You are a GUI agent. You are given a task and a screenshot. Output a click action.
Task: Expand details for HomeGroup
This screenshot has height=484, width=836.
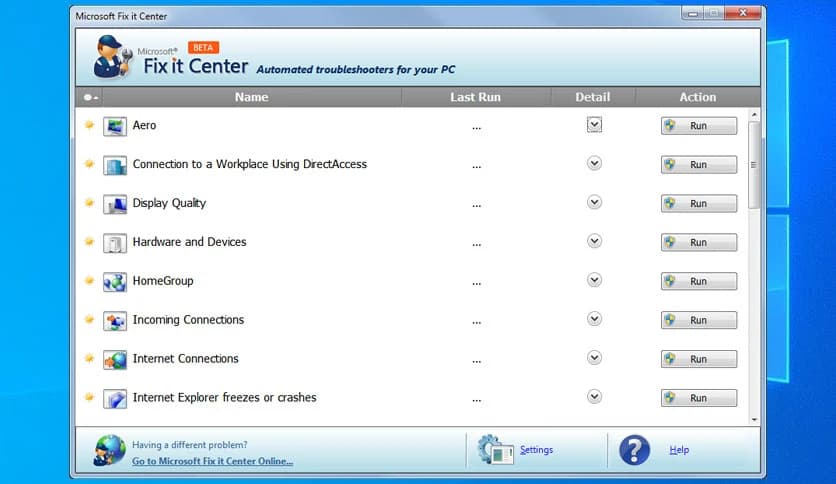[x=594, y=280]
